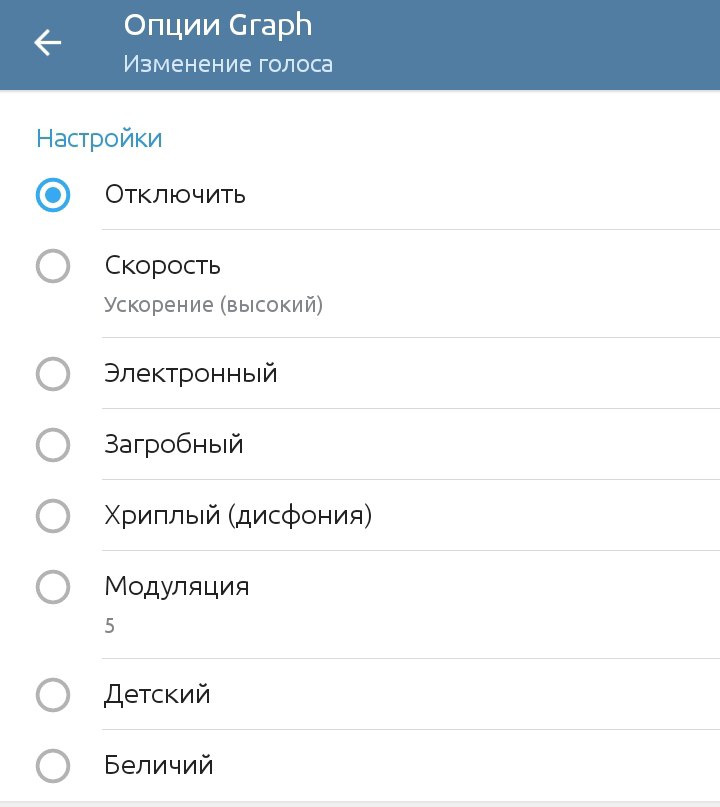720x807 pixels.
Task: Click the Ускорение (высокий) speed value
Action: [x=214, y=305]
